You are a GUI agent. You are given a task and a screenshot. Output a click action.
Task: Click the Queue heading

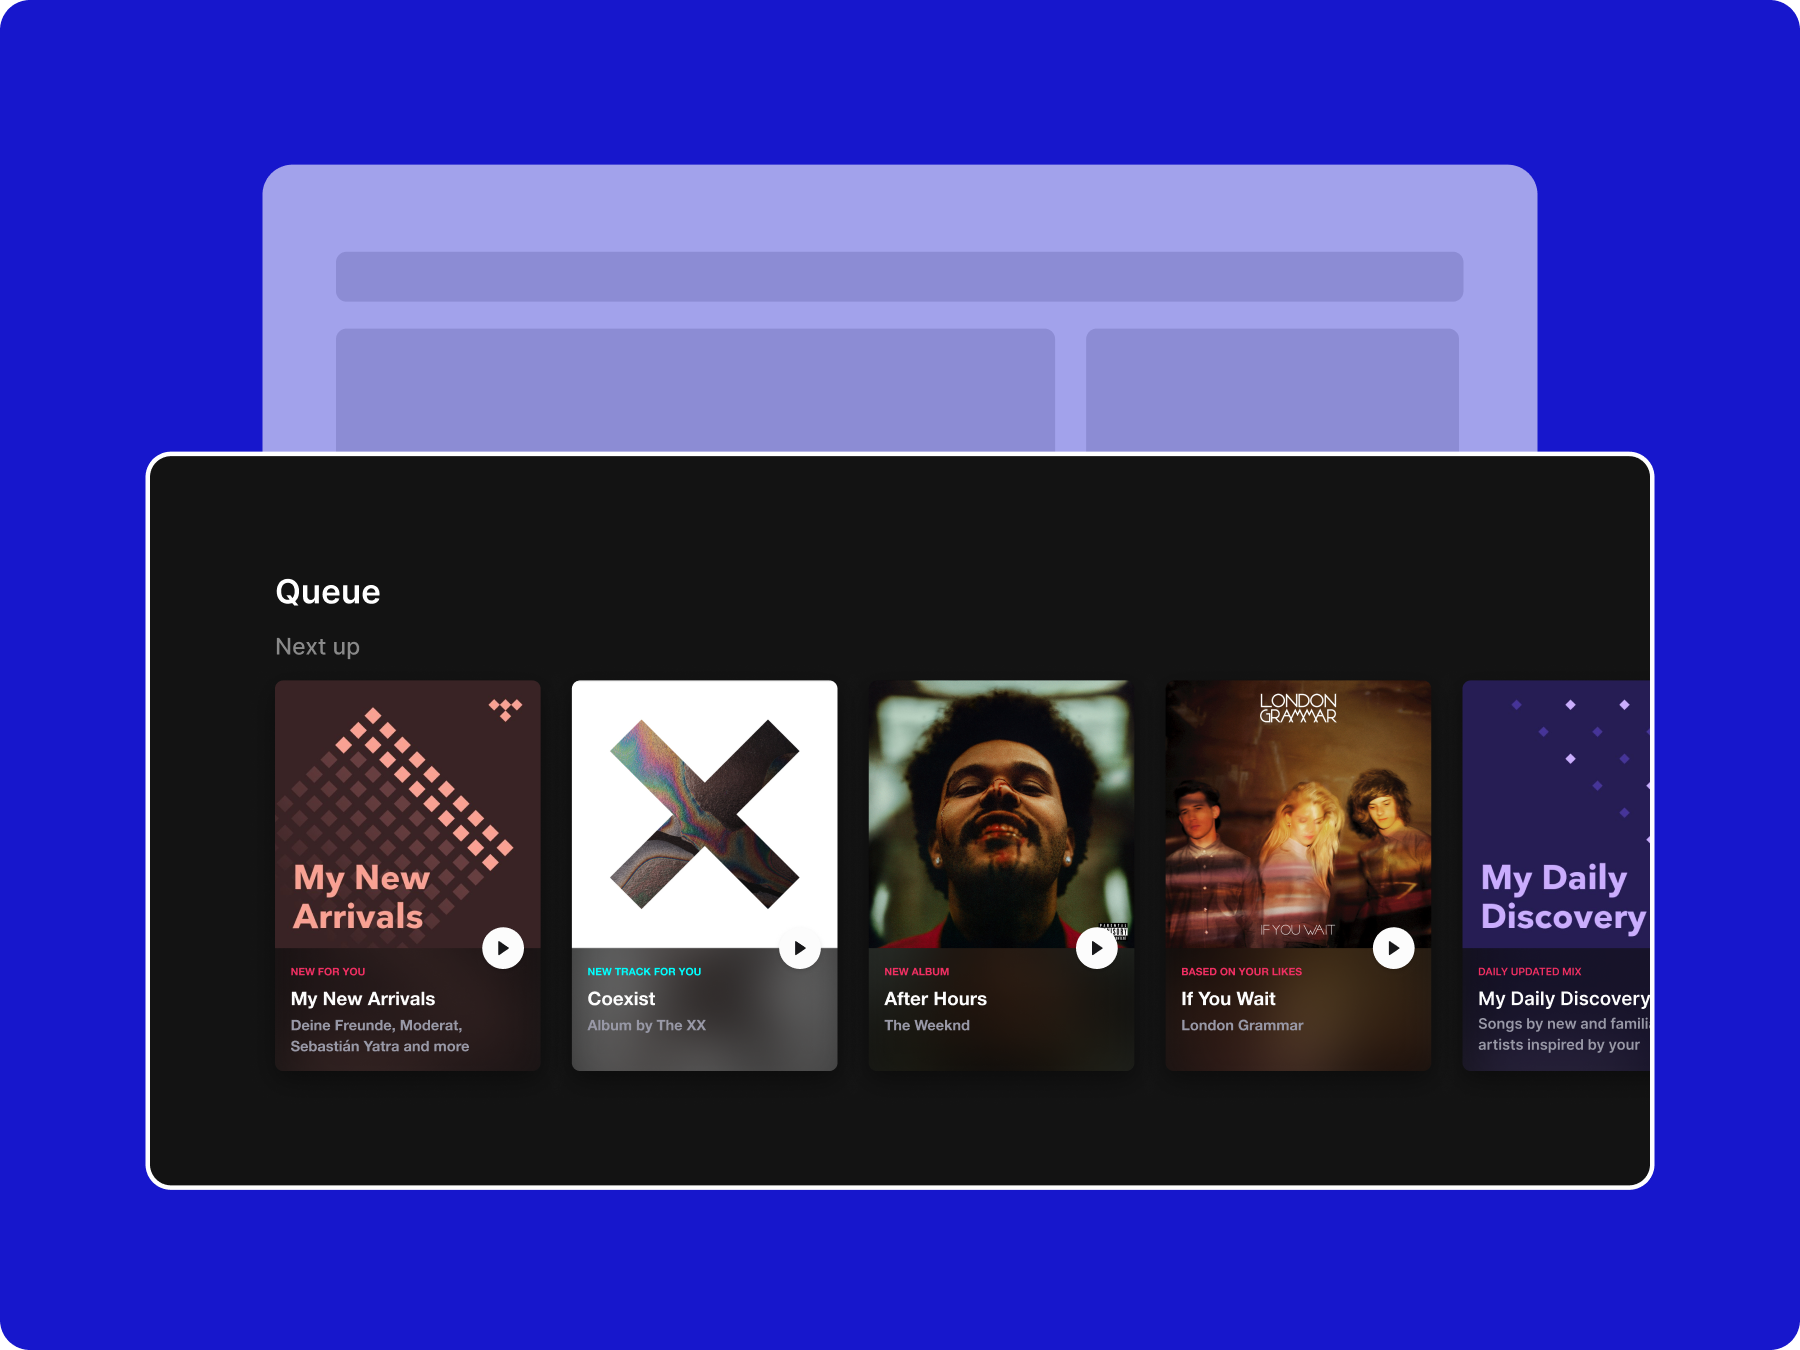pos(327,592)
